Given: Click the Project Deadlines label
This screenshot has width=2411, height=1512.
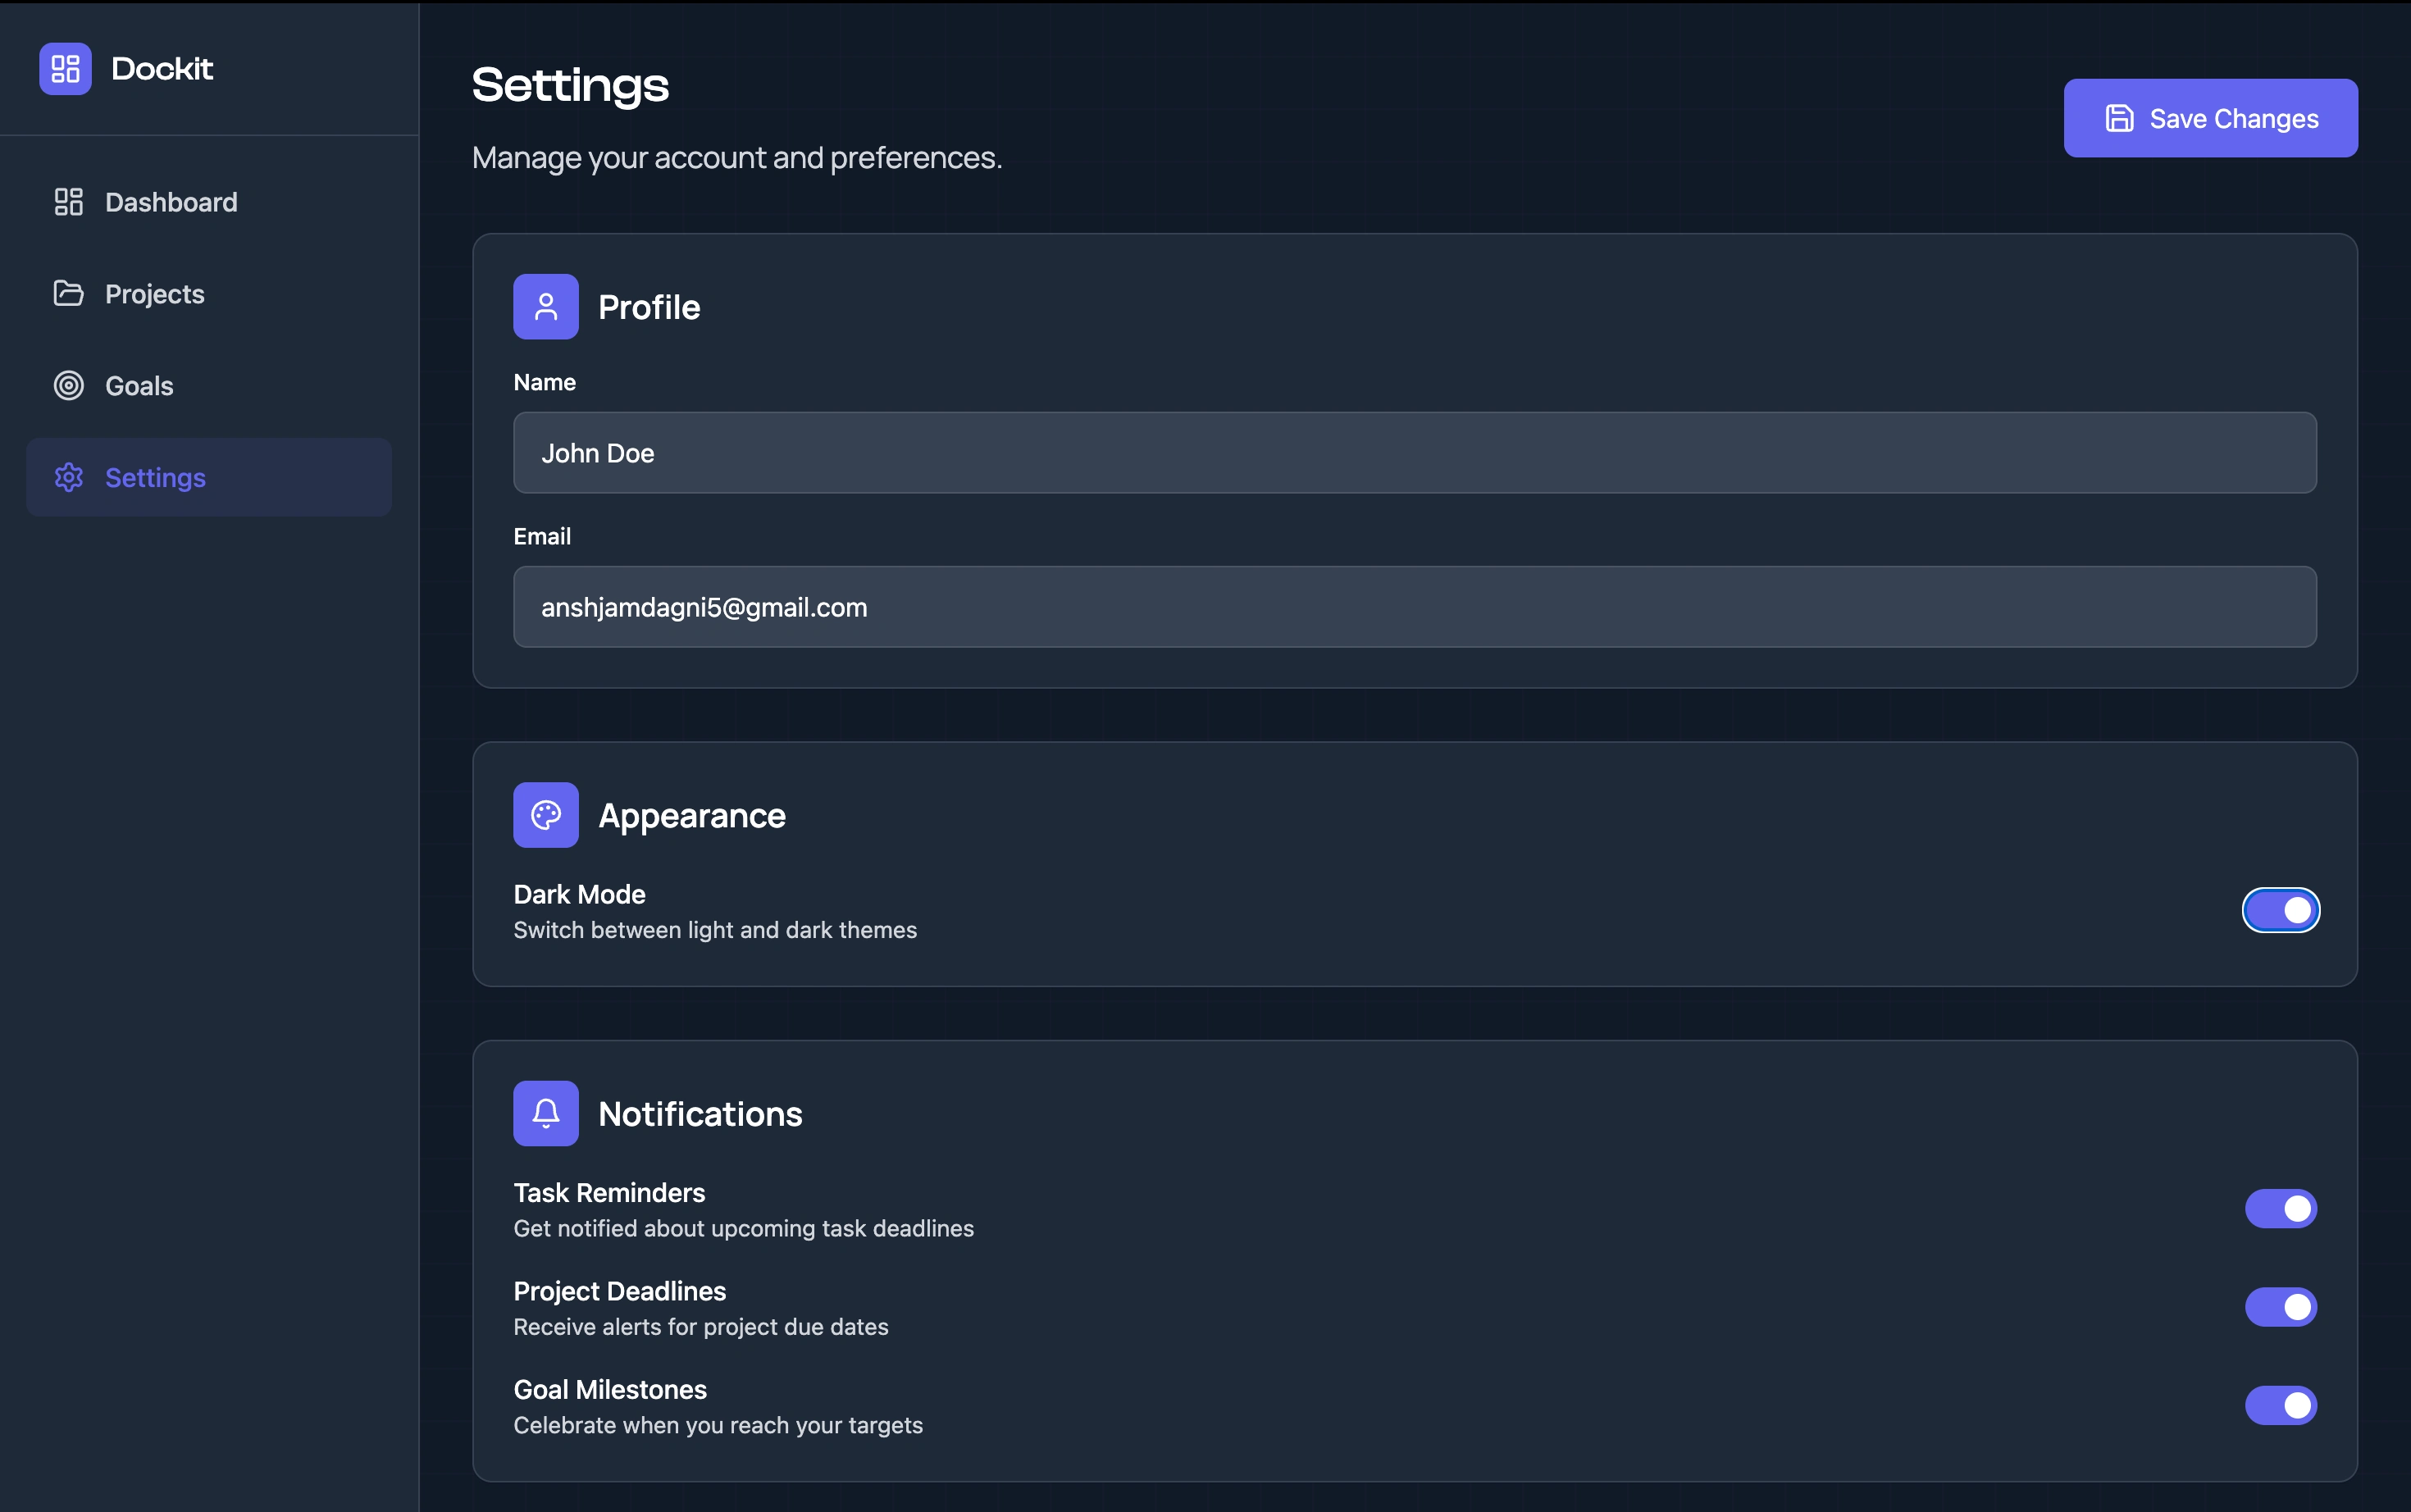Looking at the screenshot, I should [x=619, y=1291].
